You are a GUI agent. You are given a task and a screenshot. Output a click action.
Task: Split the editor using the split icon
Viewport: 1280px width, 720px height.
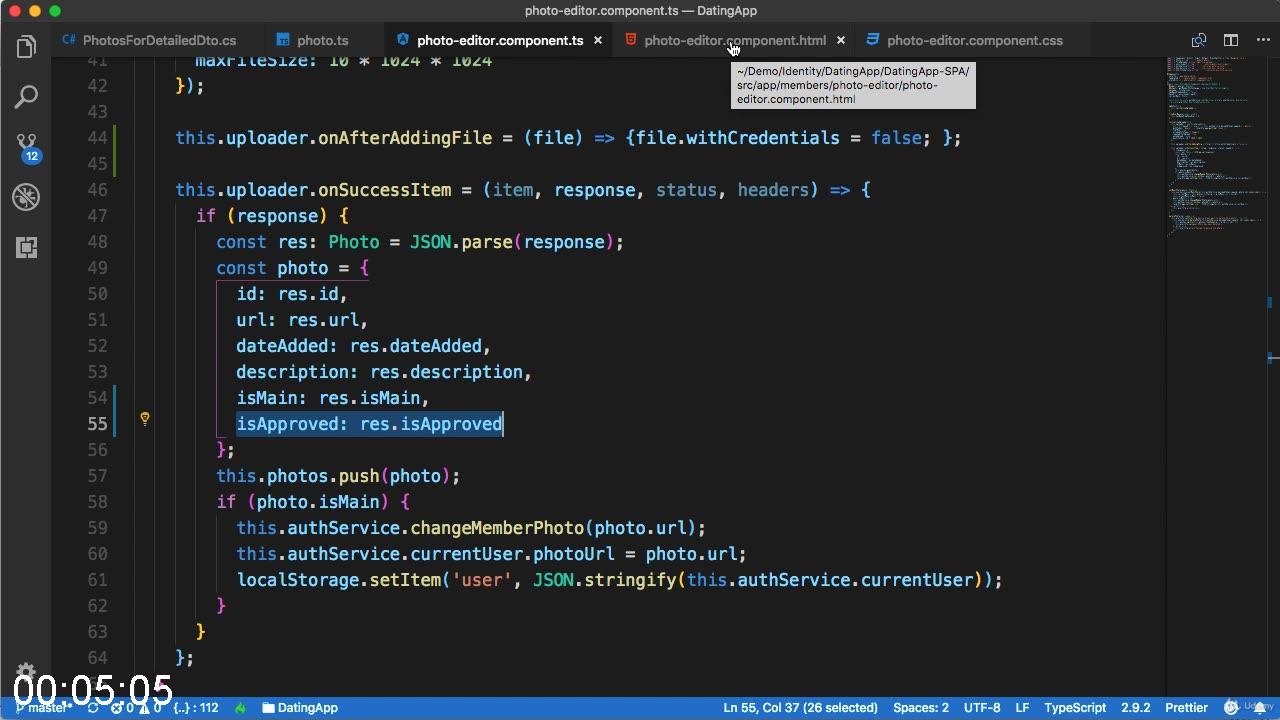pyautogui.click(x=1231, y=40)
